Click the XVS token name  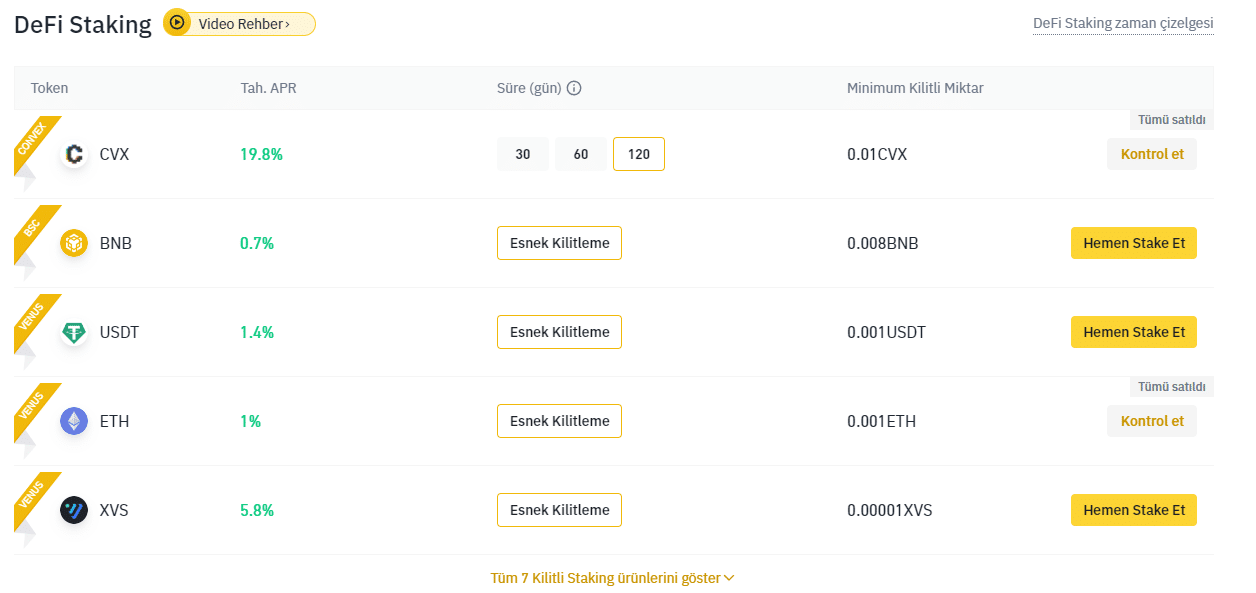[114, 510]
